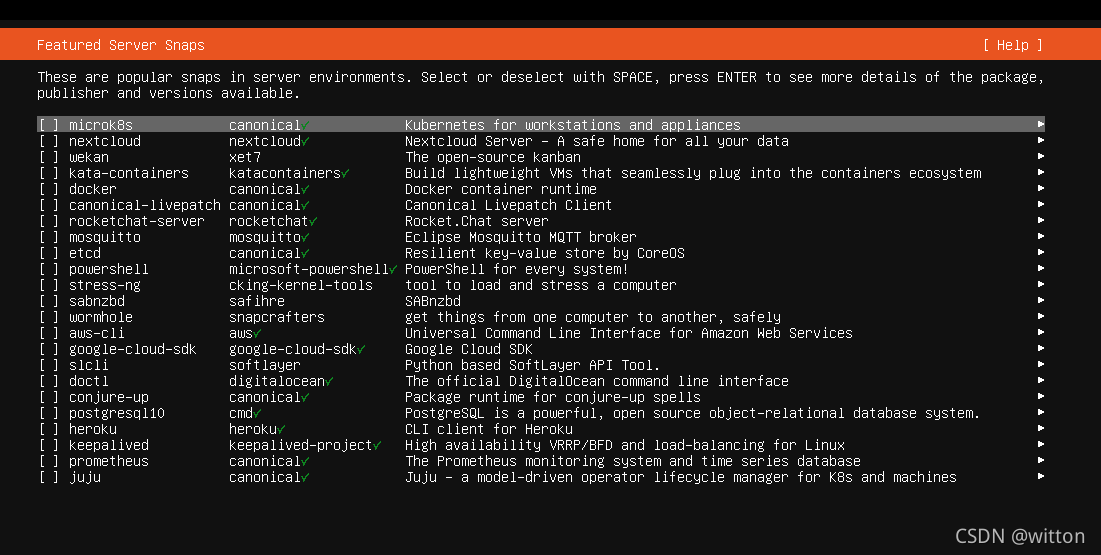
Task: Click the verified checkmark beside heroku publisher
Action: click(281, 429)
